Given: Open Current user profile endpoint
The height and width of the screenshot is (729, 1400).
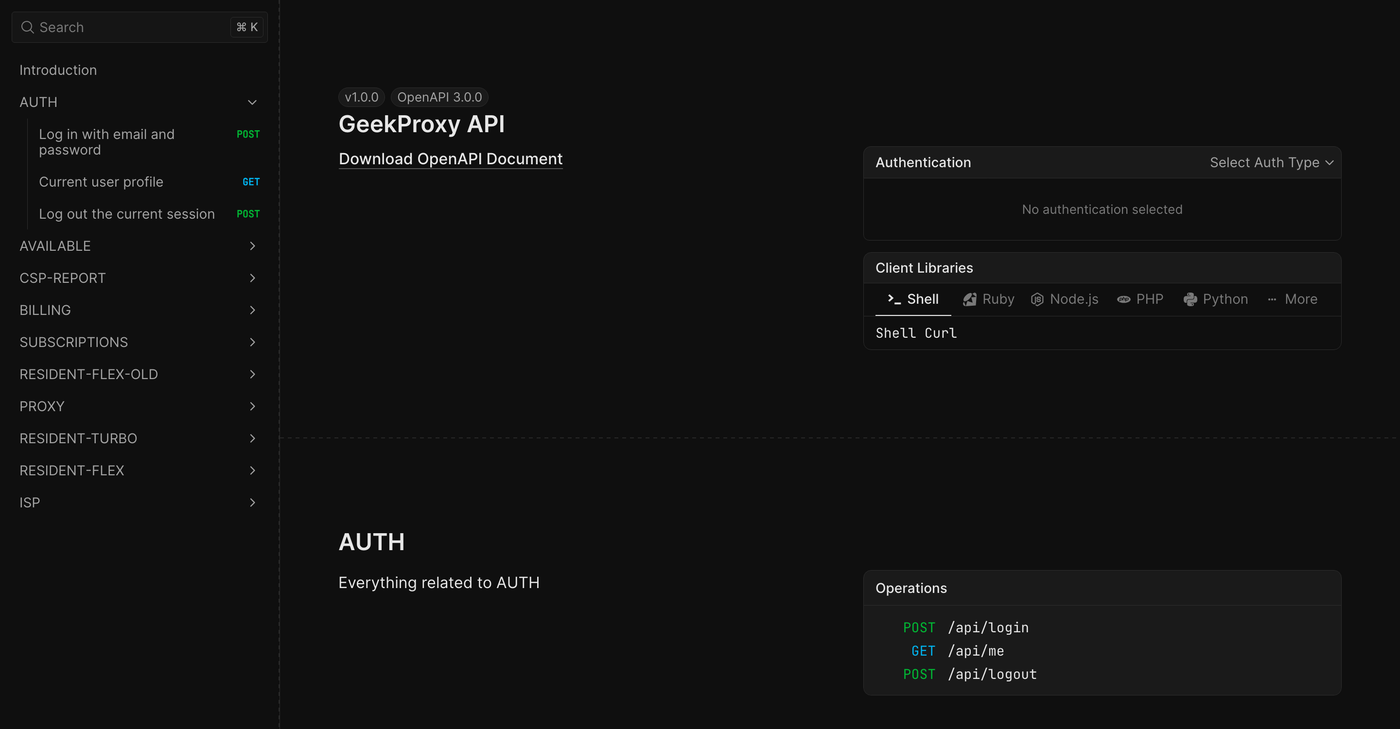Looking at the screenshot, I should point(148,182).
